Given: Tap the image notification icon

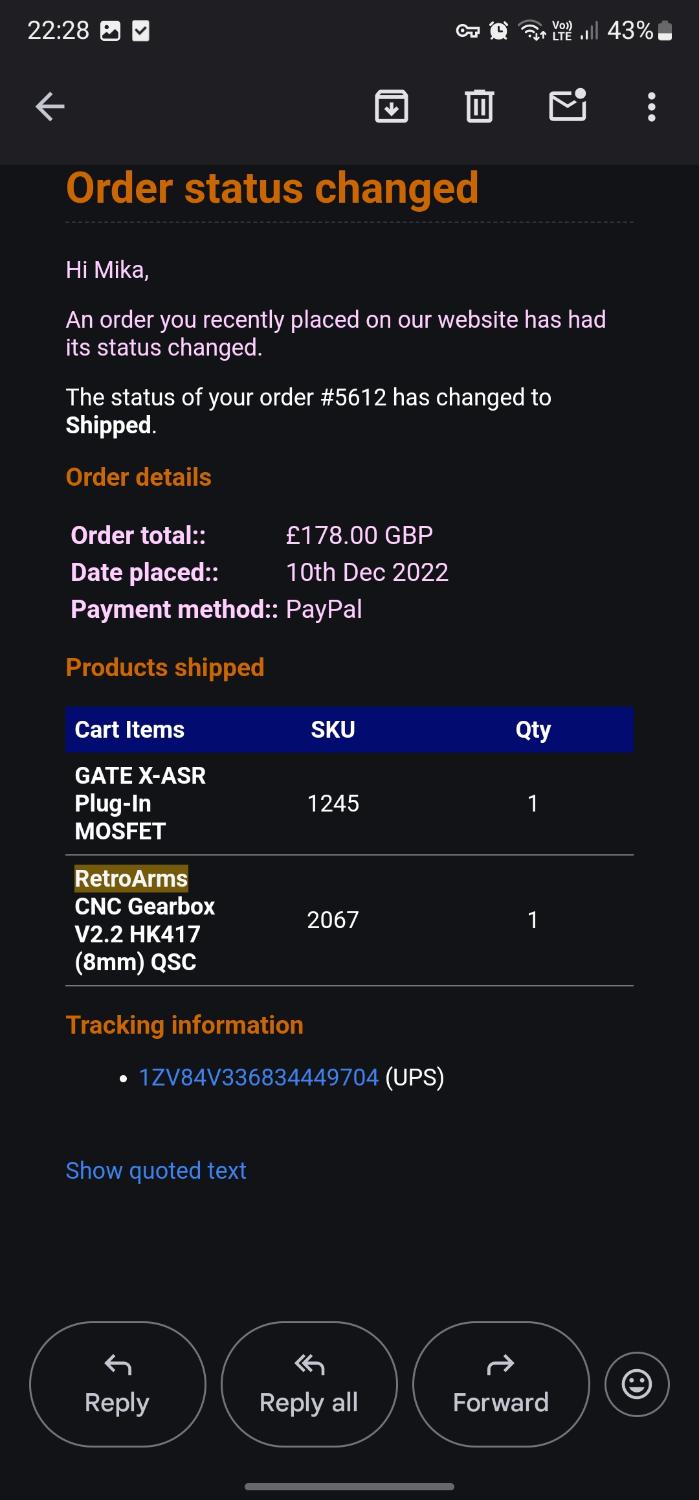Looking at the screenshot, I should (x=111, y=31).
